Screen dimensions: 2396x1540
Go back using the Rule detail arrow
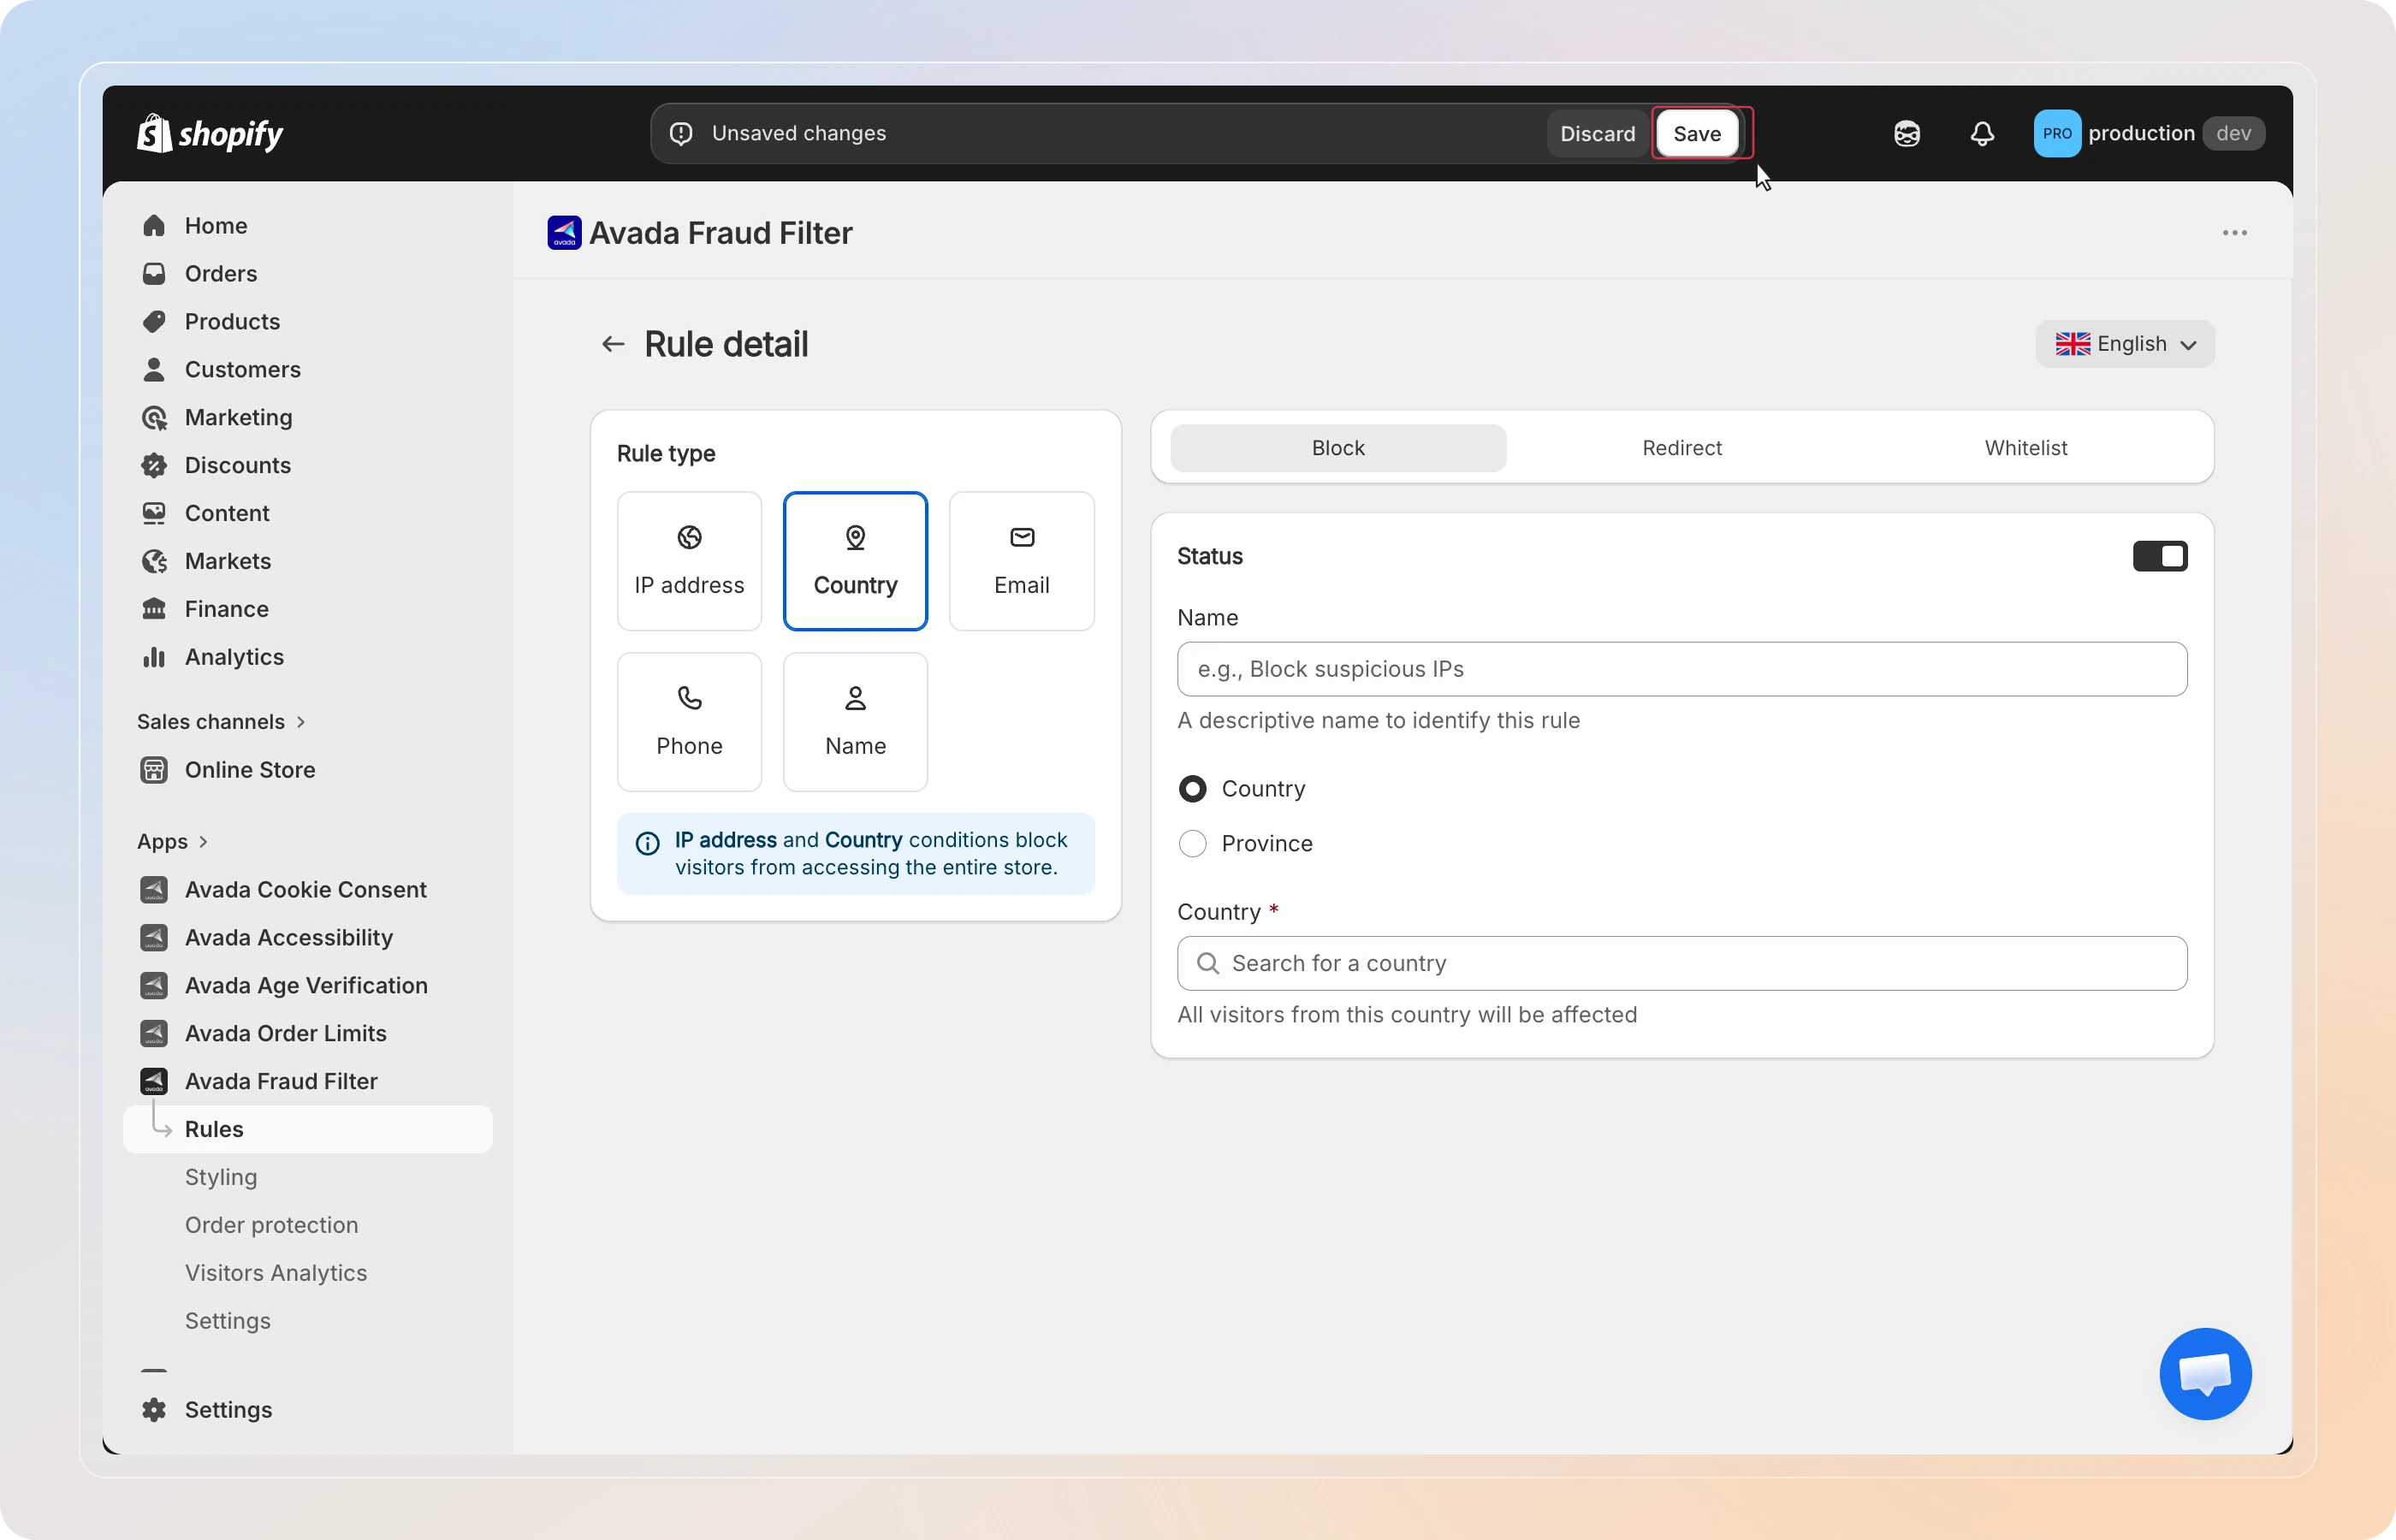click(x=613, y=345)
